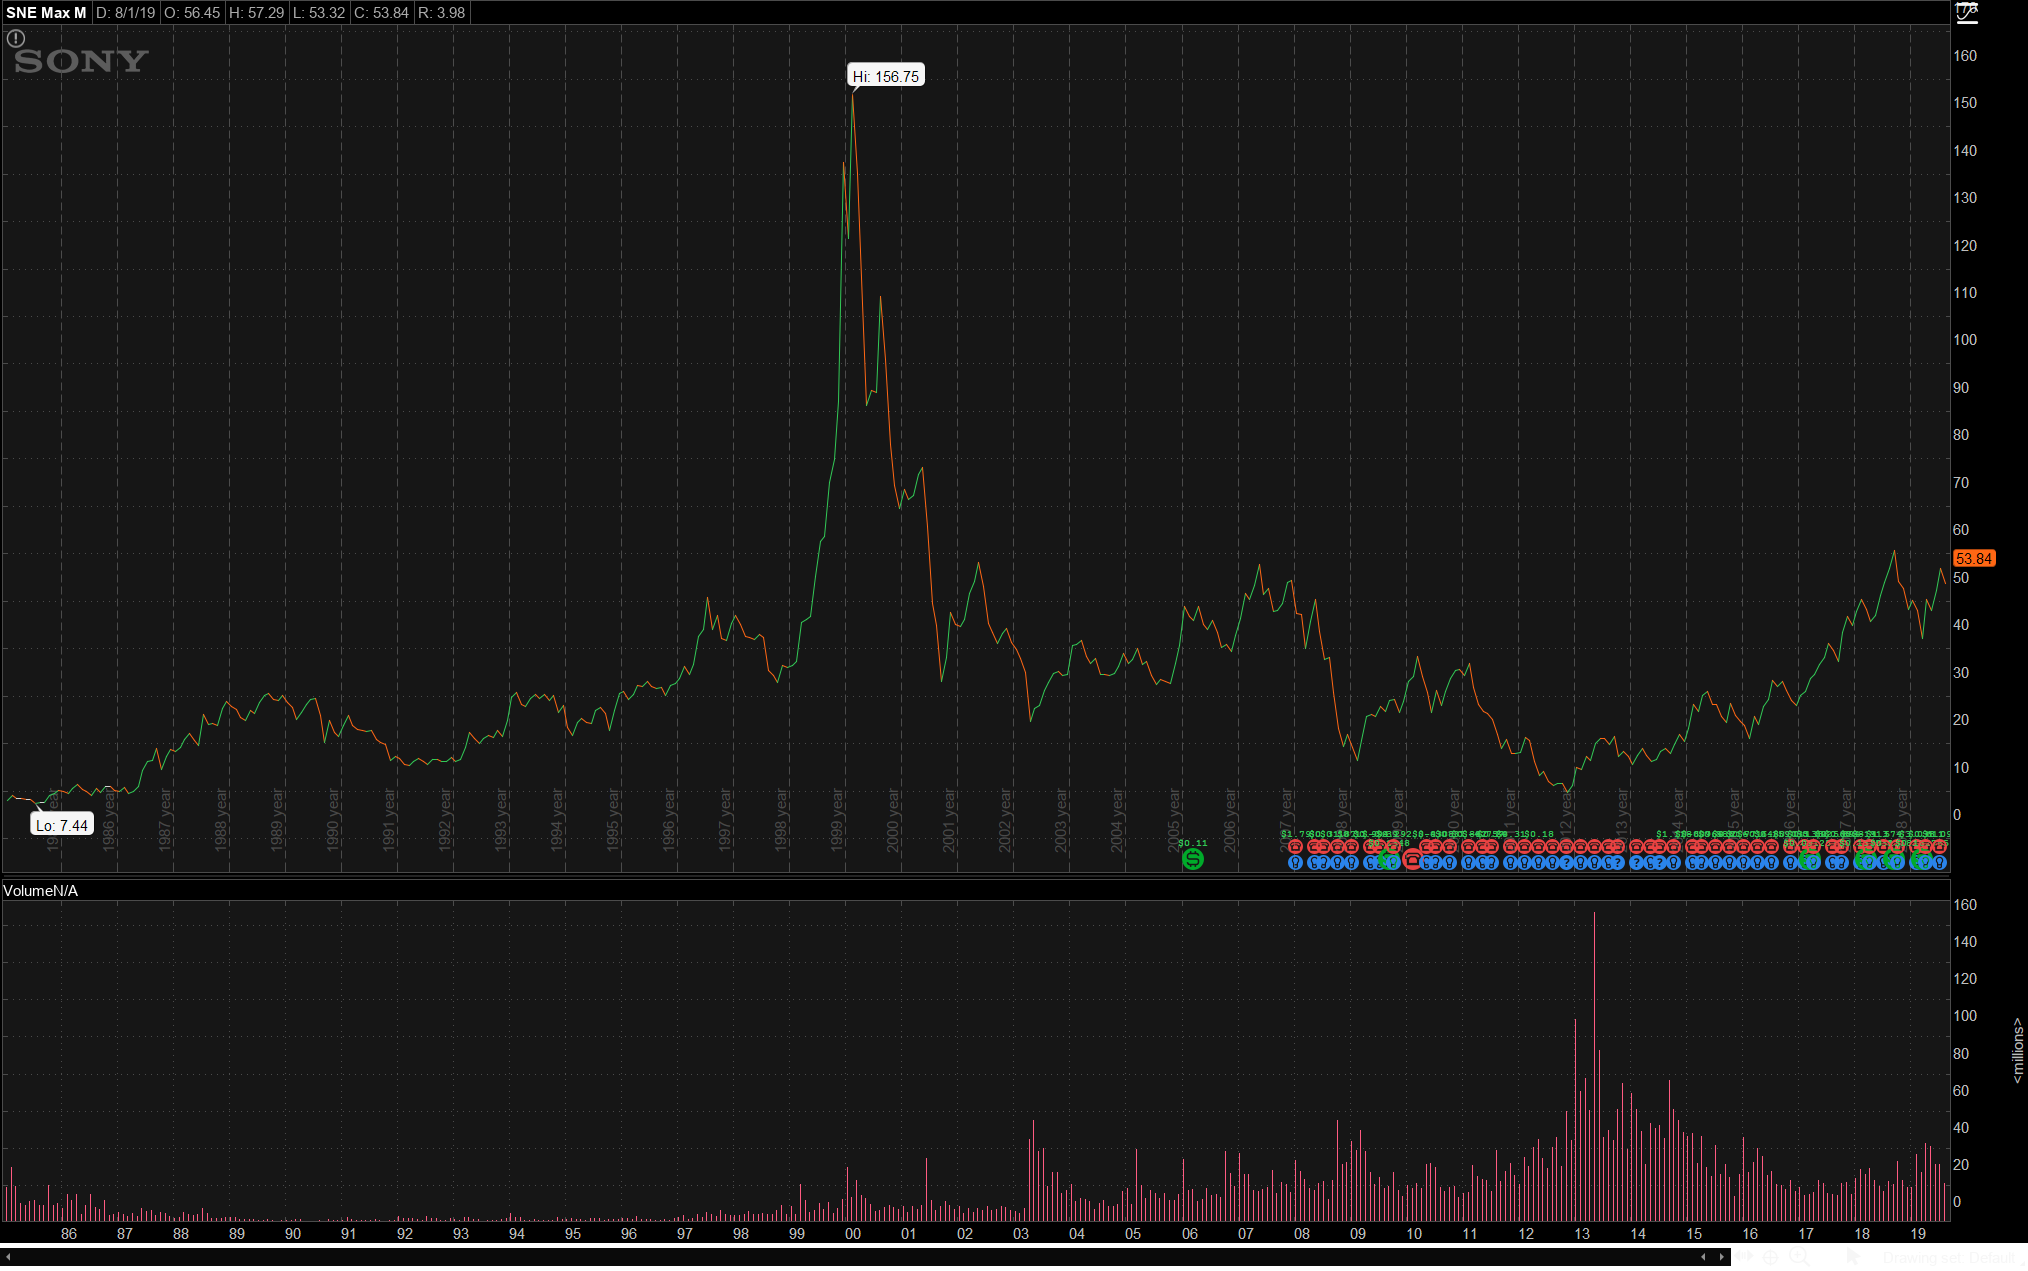Viewport: 2028px width, 1271px height.
Task: Click the zoom-in magnifier icon
Action: [1798, 1256]
